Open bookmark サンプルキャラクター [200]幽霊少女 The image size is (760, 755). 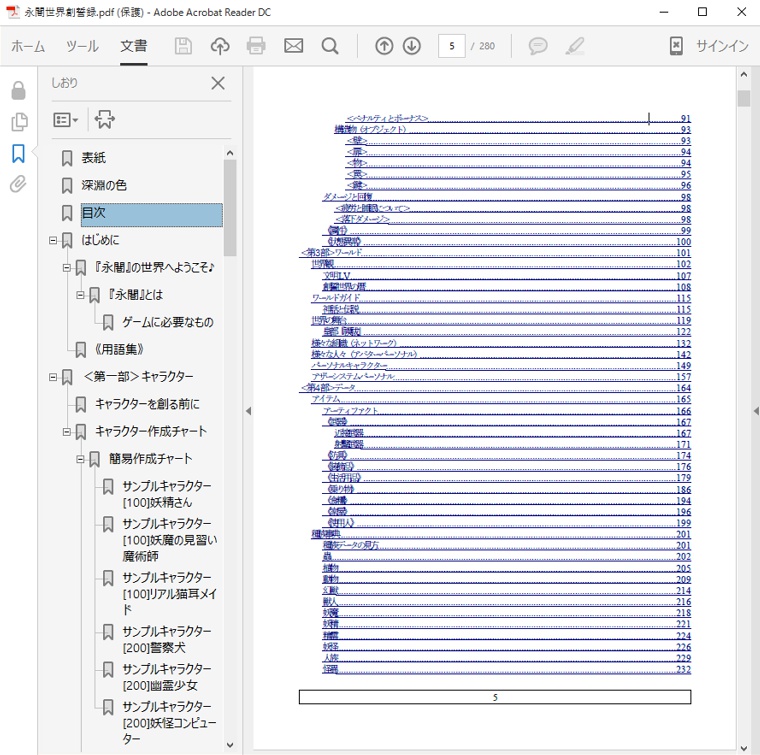coord(167,677)
